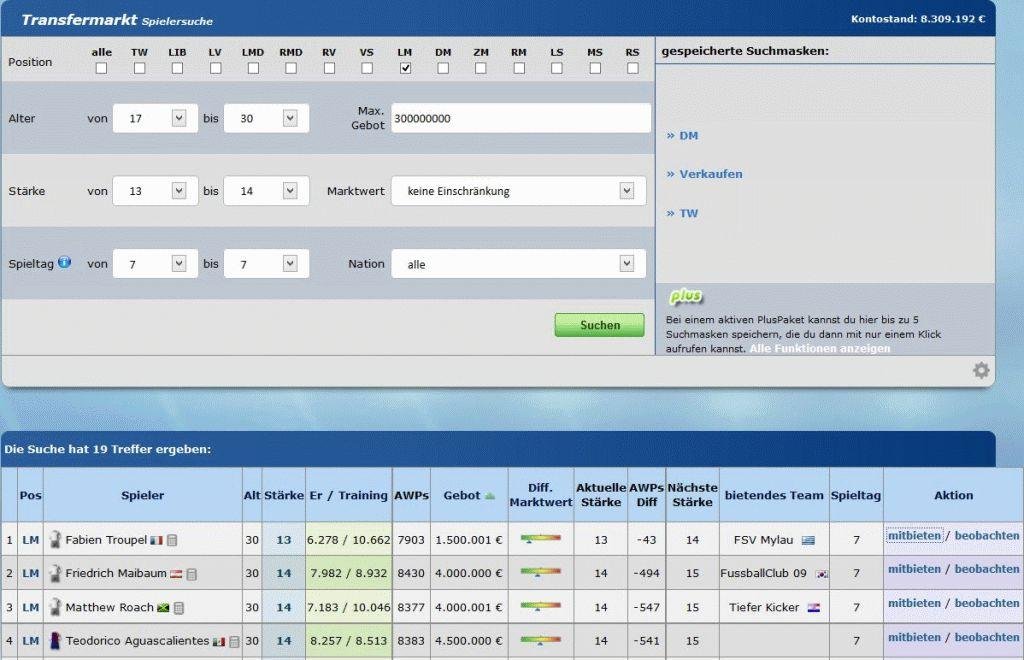Uncheck the LM position checkbox
This screenshot has height=660, width=1024.
pyautogui.click(x=404, y=68)
